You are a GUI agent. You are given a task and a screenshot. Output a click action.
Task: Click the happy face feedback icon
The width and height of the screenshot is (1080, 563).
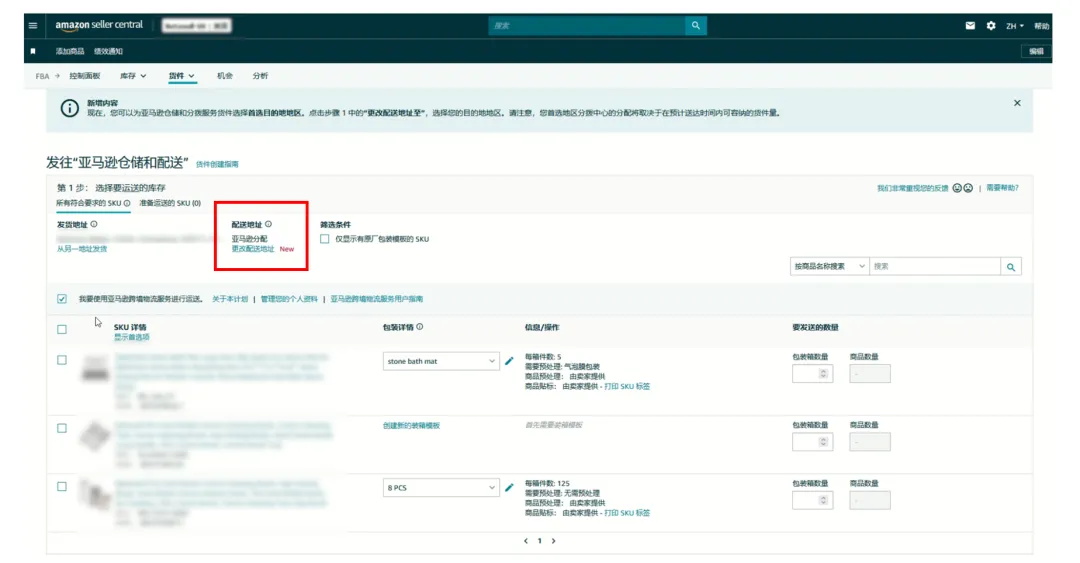(957, 188)
